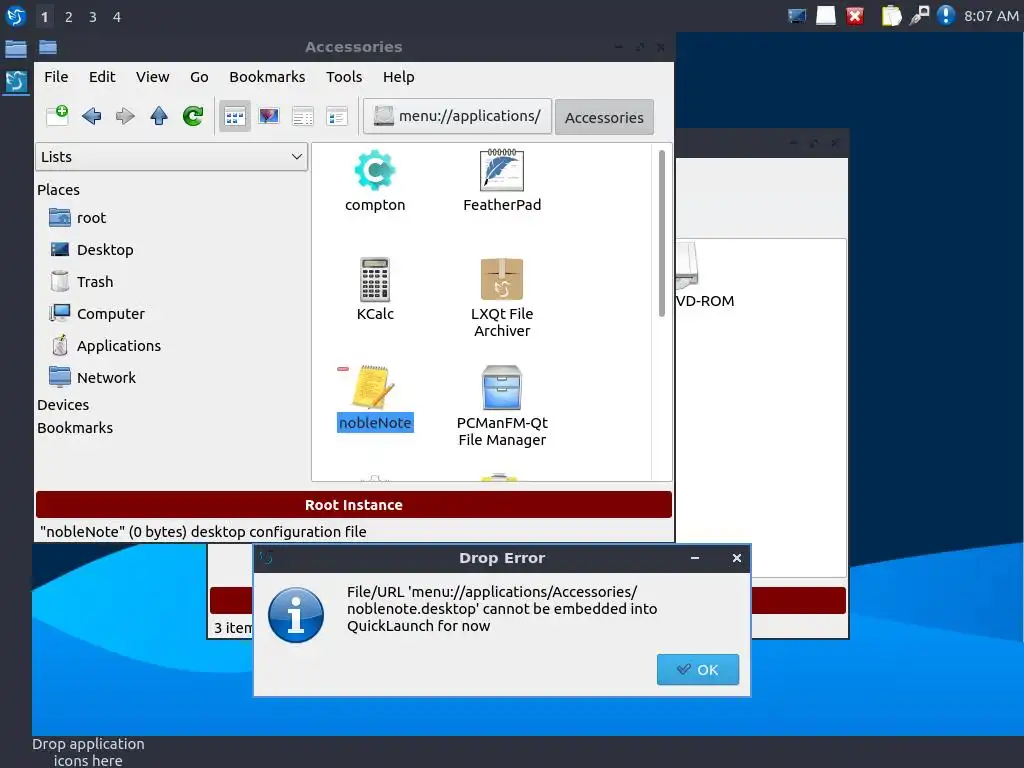The width and height of the screenshot is (1024, 768).
Task: Switch to thumbnail view mode
Action: tap(269, 116)
